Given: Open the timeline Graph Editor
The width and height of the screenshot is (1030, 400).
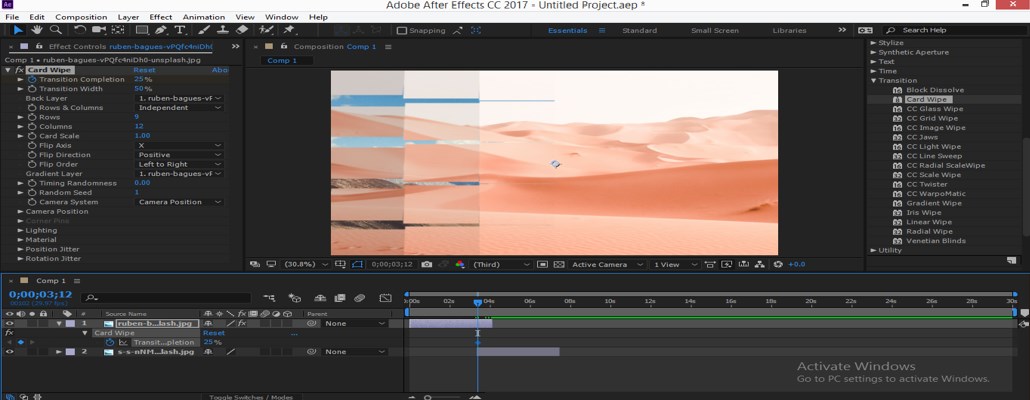Looking at the screenshot, I should [x=386, y=298].
